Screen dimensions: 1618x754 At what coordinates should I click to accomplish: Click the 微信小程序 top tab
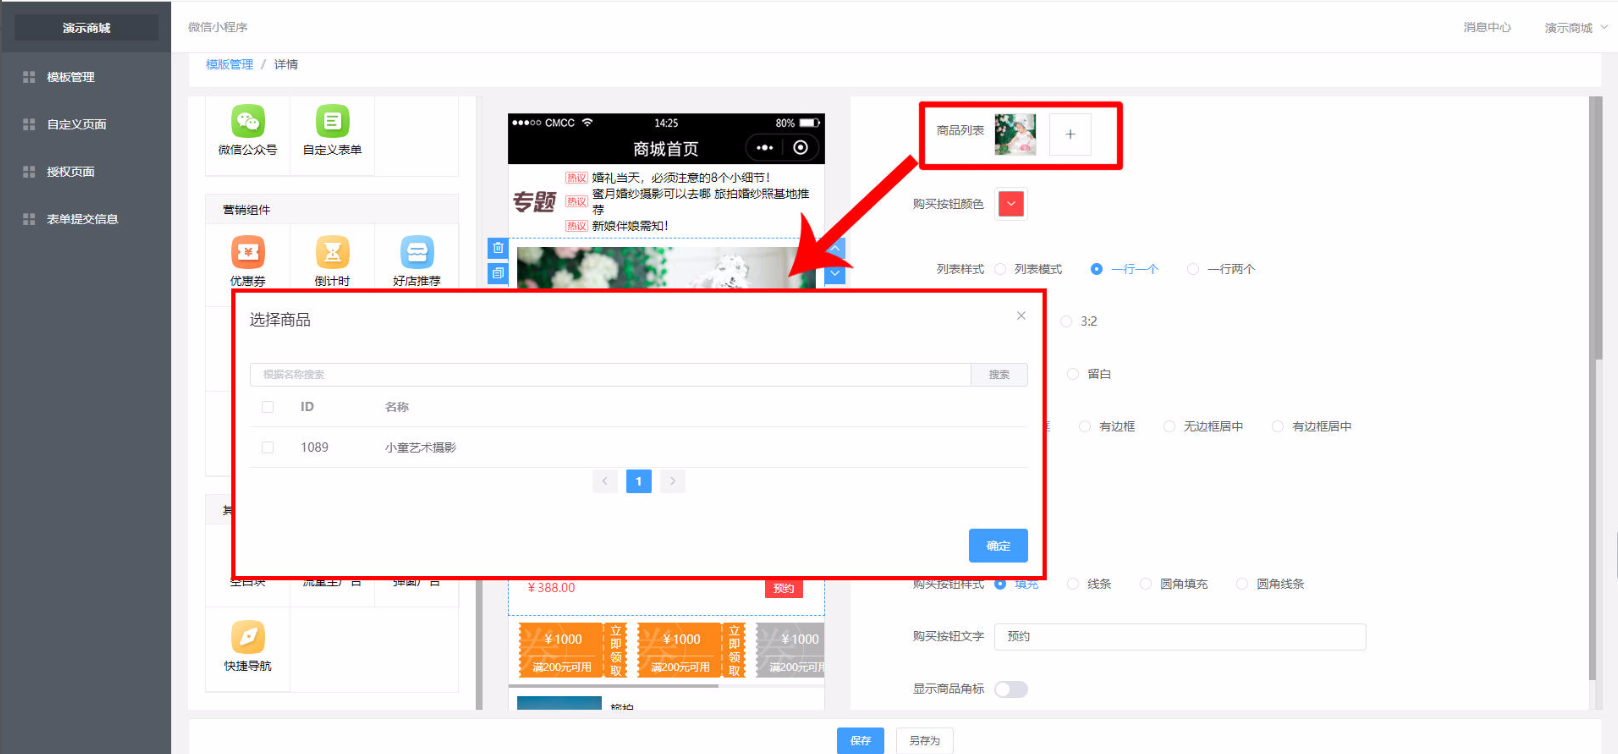(x=218, y=27)
